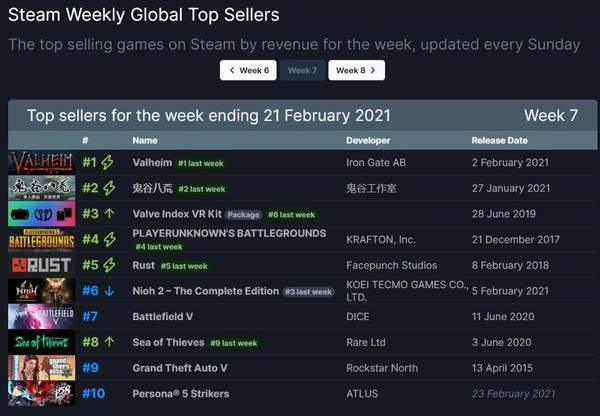Click the up arrow icon beside rank #3
This screenshot has width=600, height=416.
[x=108, y=214]
